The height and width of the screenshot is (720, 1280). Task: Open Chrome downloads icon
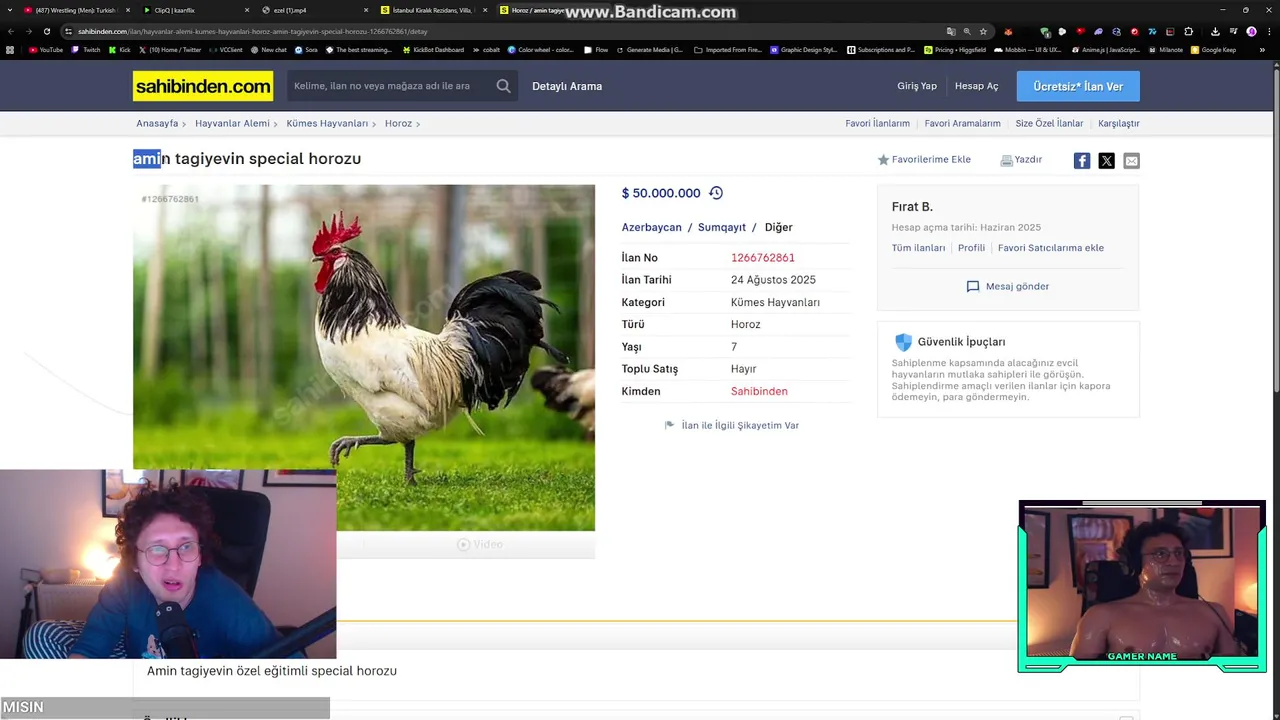pos(1215,31)
